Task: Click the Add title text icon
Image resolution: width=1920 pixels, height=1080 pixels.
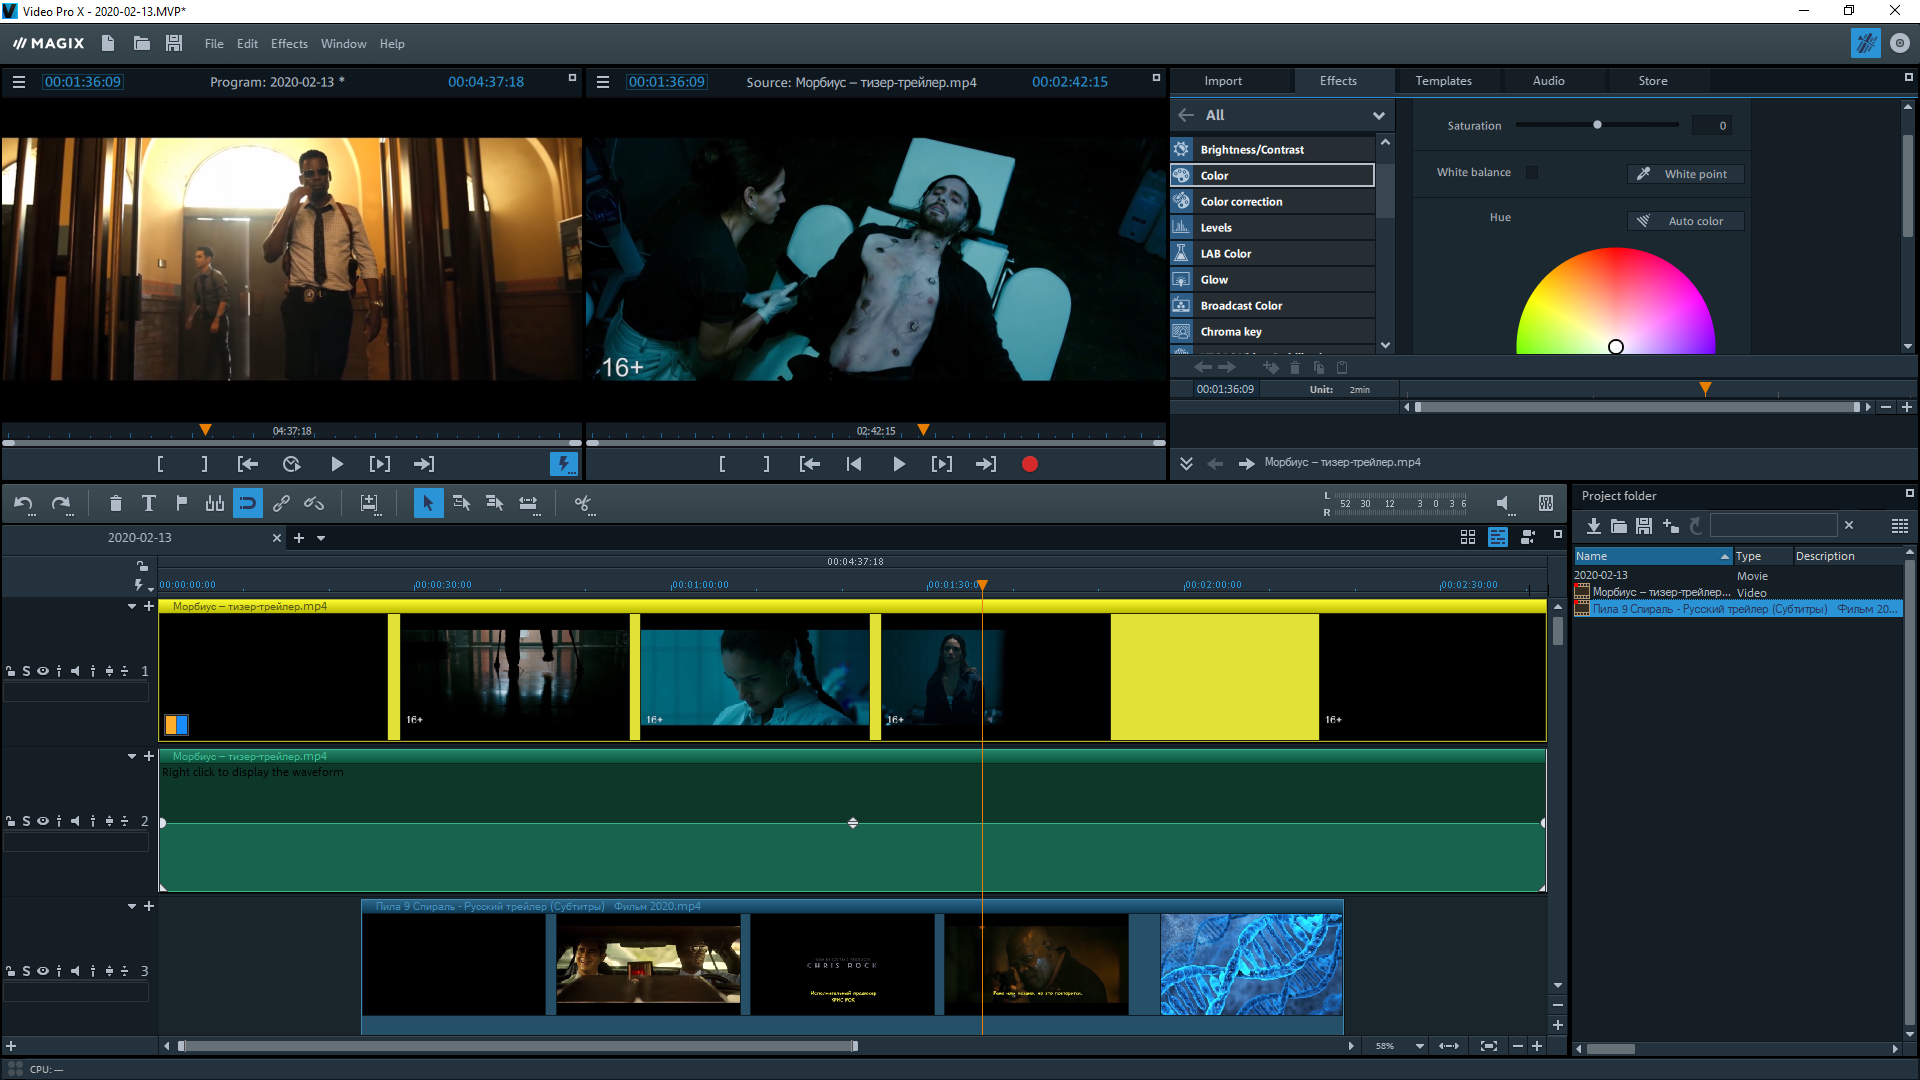Action: (149, 502)
